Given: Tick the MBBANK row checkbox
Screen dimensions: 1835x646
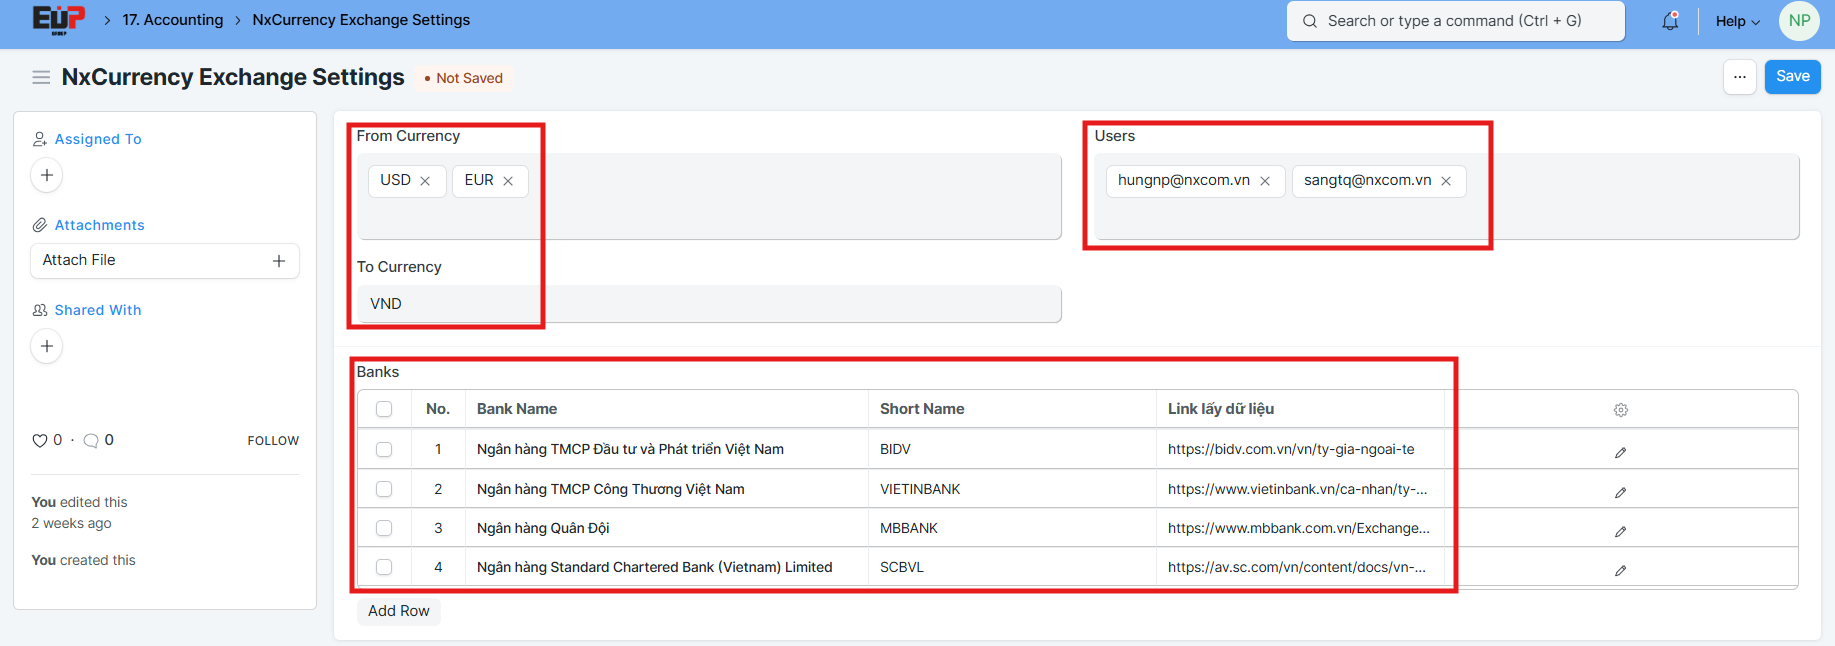Looking at the screenshot, I should 384,528.
